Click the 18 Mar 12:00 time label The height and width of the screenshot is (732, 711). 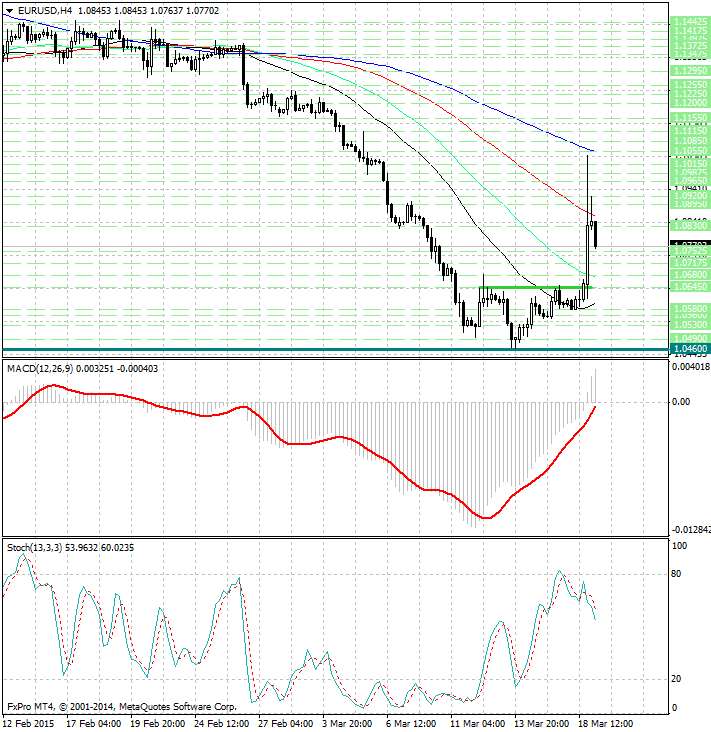pos(605,724)
